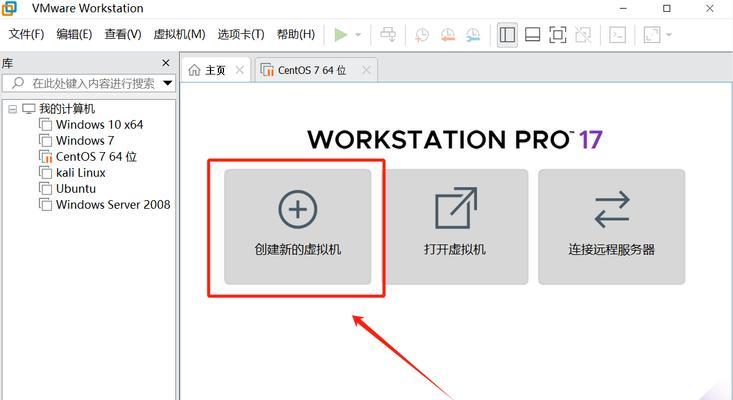Click the home icon on 主页 tab
The height and width of the screenshot is (400, 733).
(x=194, y=70)
